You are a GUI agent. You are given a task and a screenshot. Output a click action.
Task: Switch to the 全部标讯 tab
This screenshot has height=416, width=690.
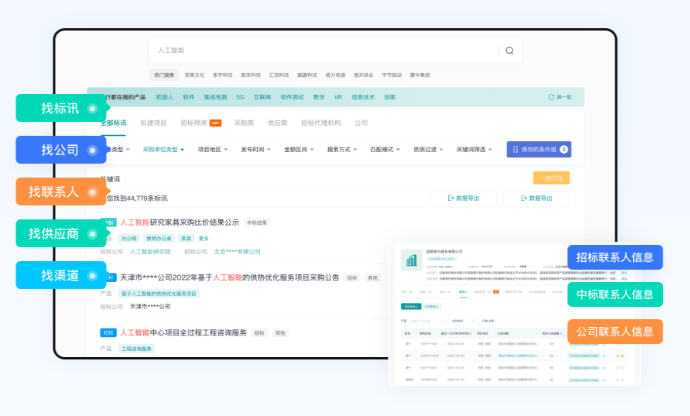pyautogui.click(x=114, y=123)
